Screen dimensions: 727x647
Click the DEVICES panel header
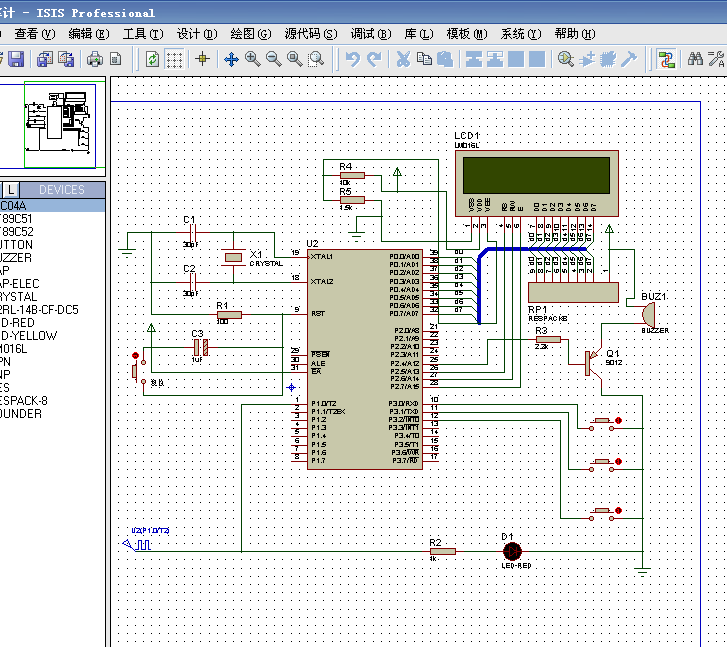(62, 189)
